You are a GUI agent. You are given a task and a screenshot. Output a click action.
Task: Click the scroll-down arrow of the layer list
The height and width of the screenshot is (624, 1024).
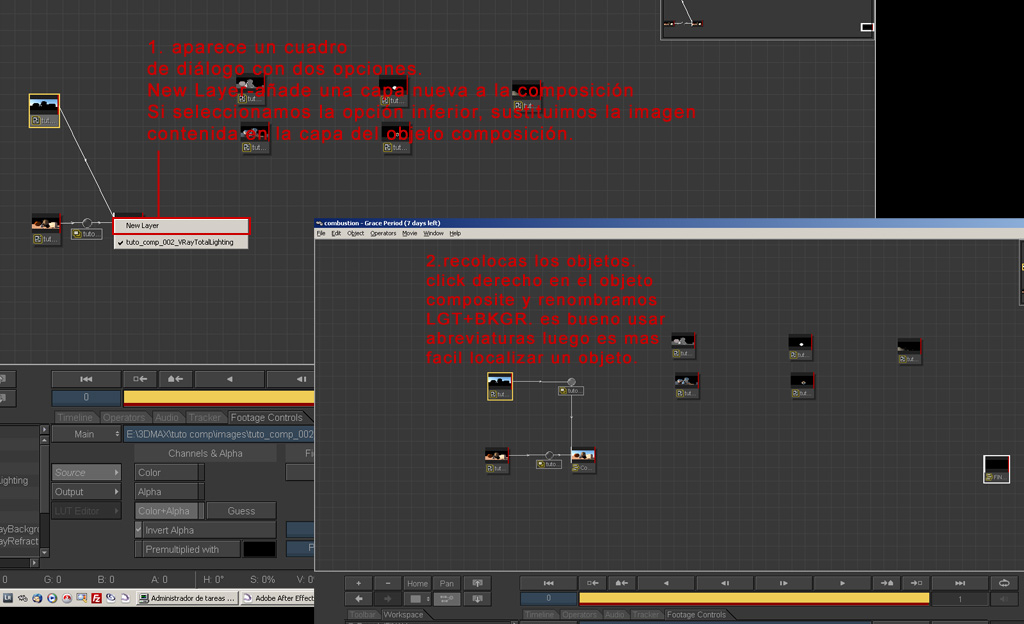[44, 552]
